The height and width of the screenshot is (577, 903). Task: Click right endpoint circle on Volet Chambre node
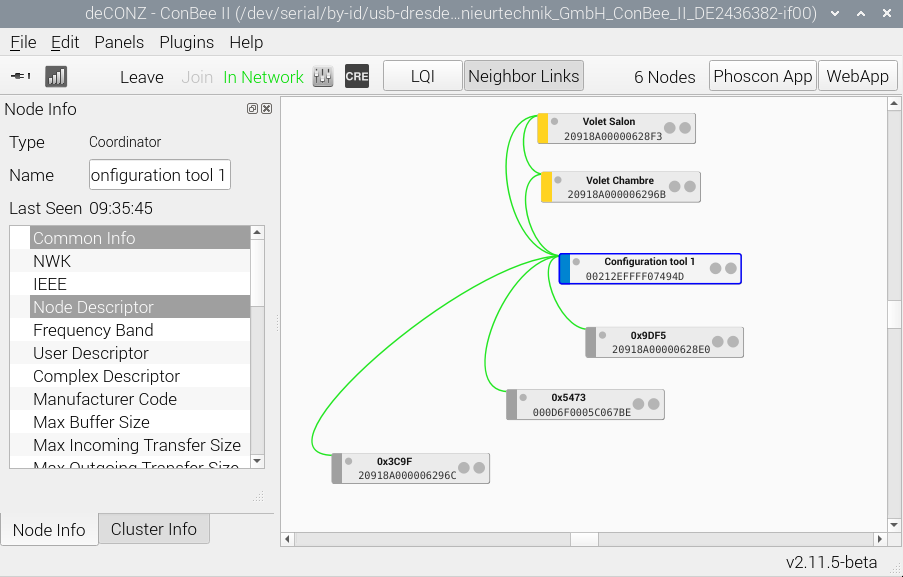click(689, 187)
